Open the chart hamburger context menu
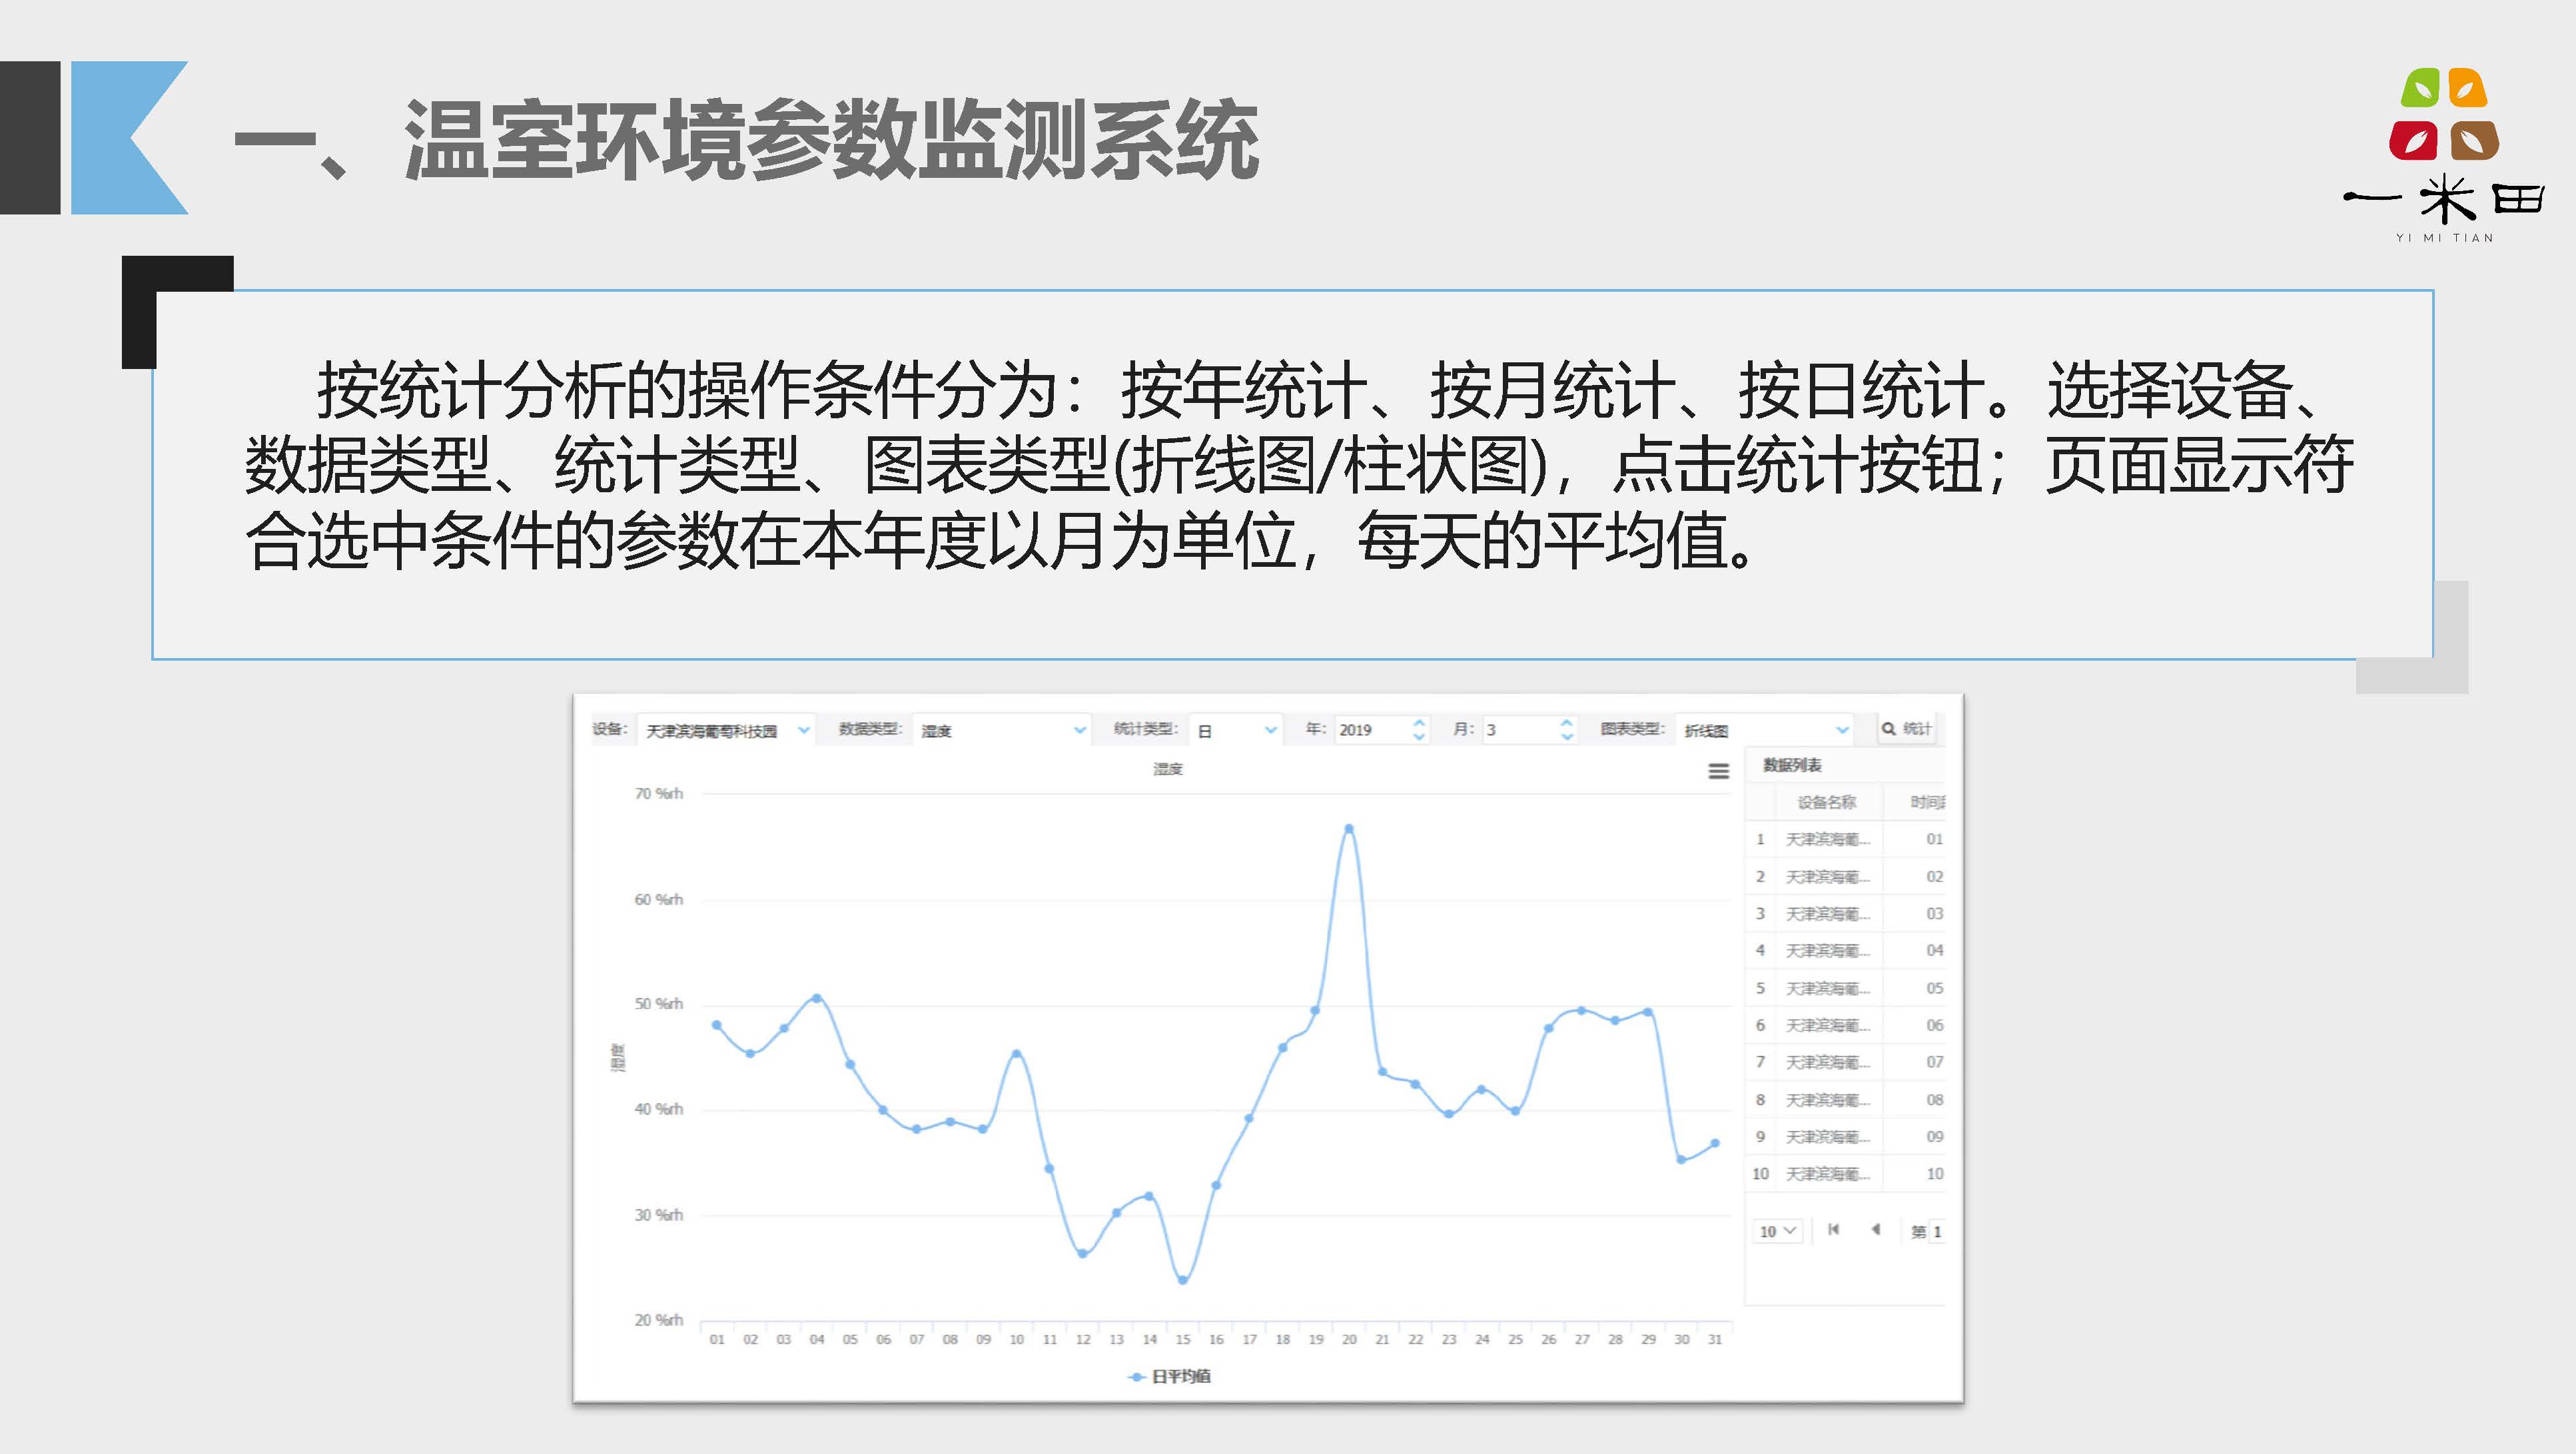The image size is (2576, 1454). [1719, 771]
